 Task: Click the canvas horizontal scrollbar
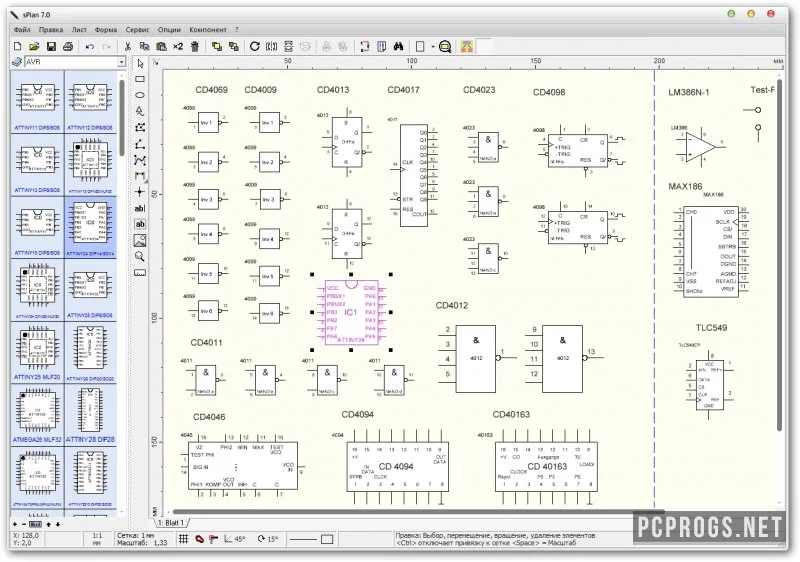(418, 512)
